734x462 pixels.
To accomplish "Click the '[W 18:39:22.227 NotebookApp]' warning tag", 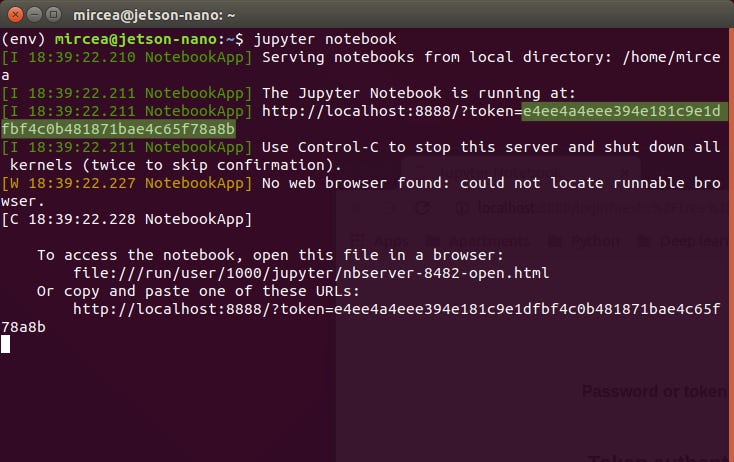I will coord(126,183).
